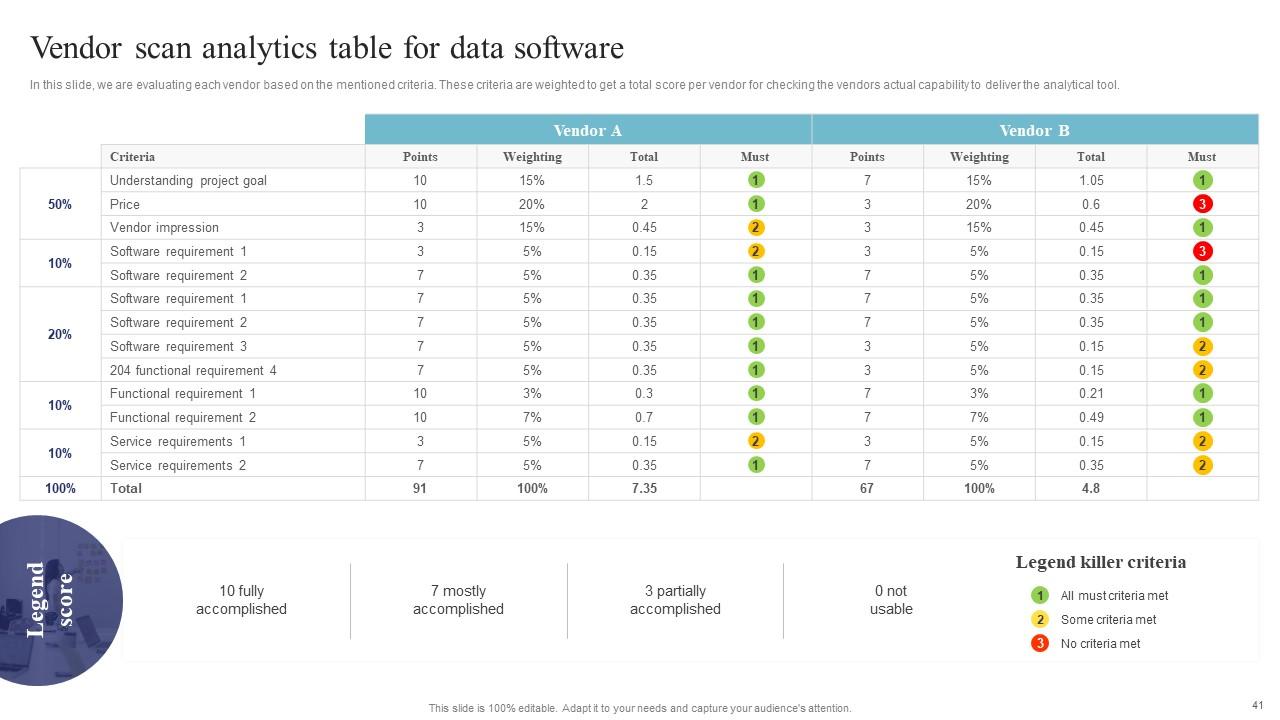This screenshot has height=720, width=1280.
Task: Click the red 'No criteria met' legend circle
Action: (1040, 643)
